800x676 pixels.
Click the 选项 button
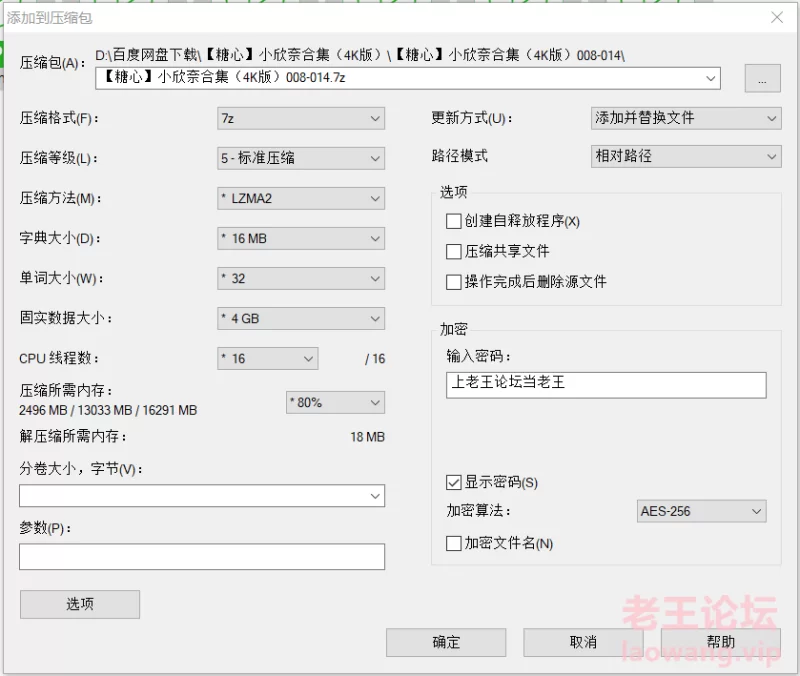click(x=80, y=605)
